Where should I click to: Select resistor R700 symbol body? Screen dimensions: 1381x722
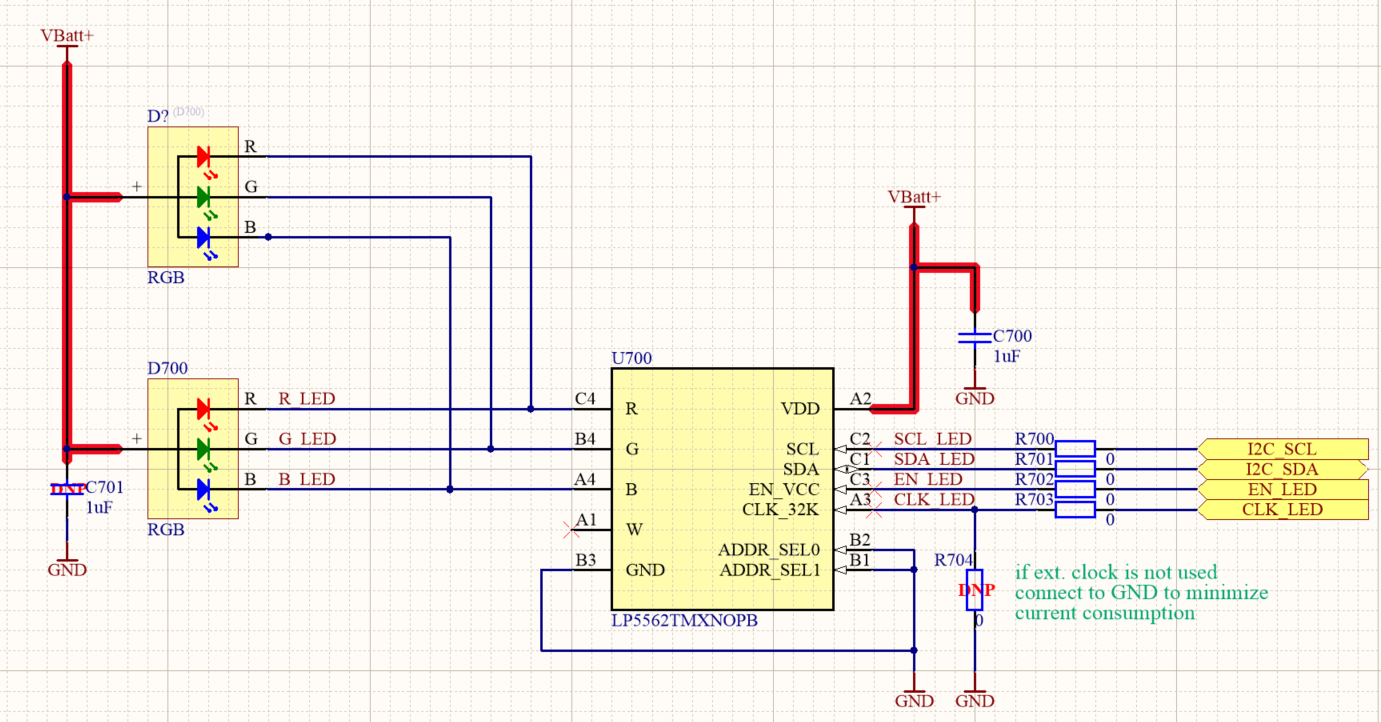1075,449
